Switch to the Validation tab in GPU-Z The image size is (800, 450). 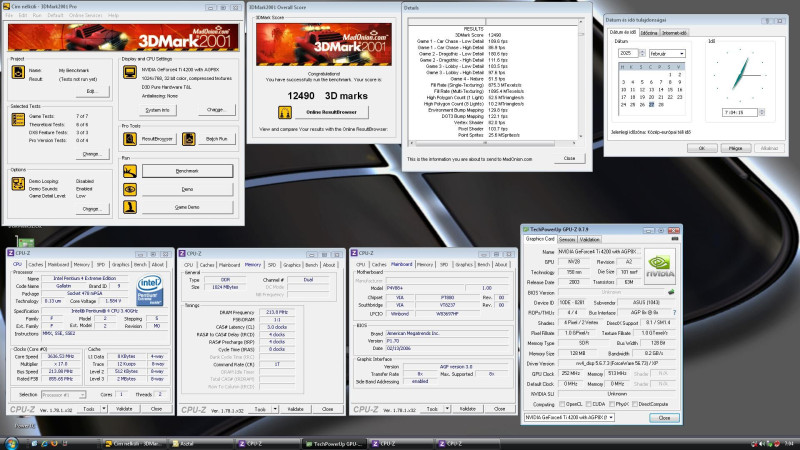click(589, 239)
